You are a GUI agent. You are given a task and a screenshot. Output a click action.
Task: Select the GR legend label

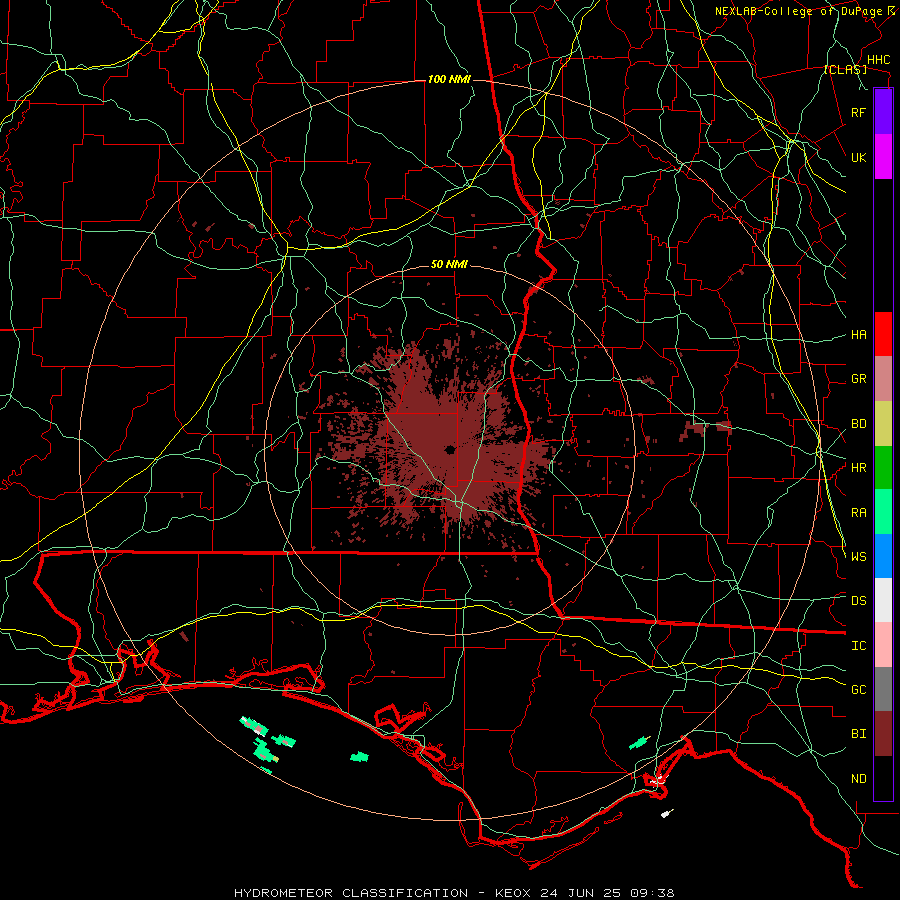858,379
